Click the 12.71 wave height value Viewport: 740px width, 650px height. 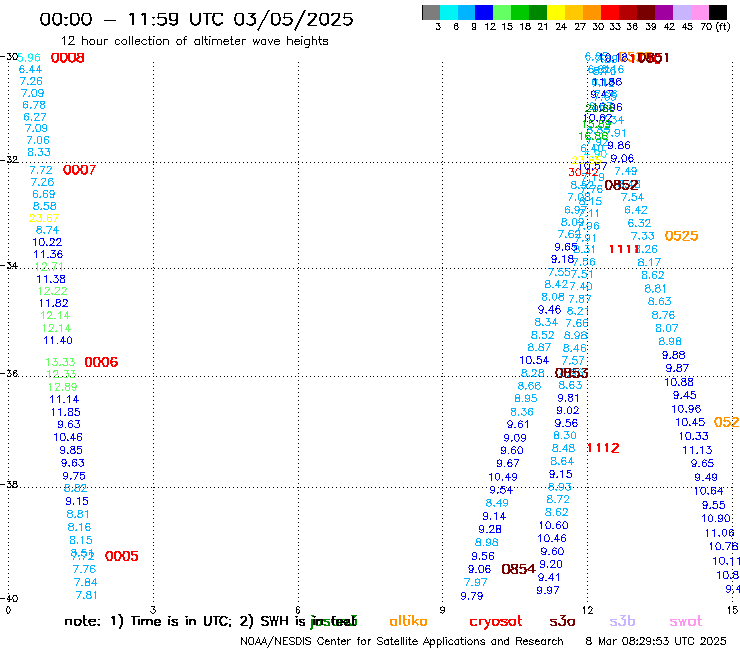[49, 267]
